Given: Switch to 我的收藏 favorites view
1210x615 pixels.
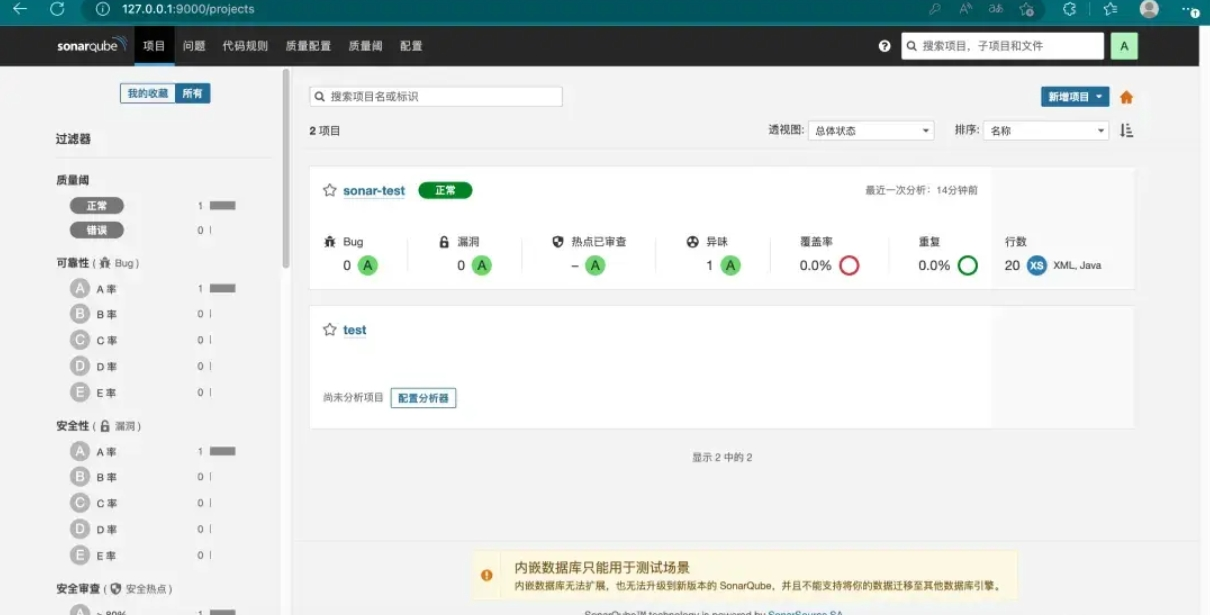Looking at the screenshot, I should (148, 93).
